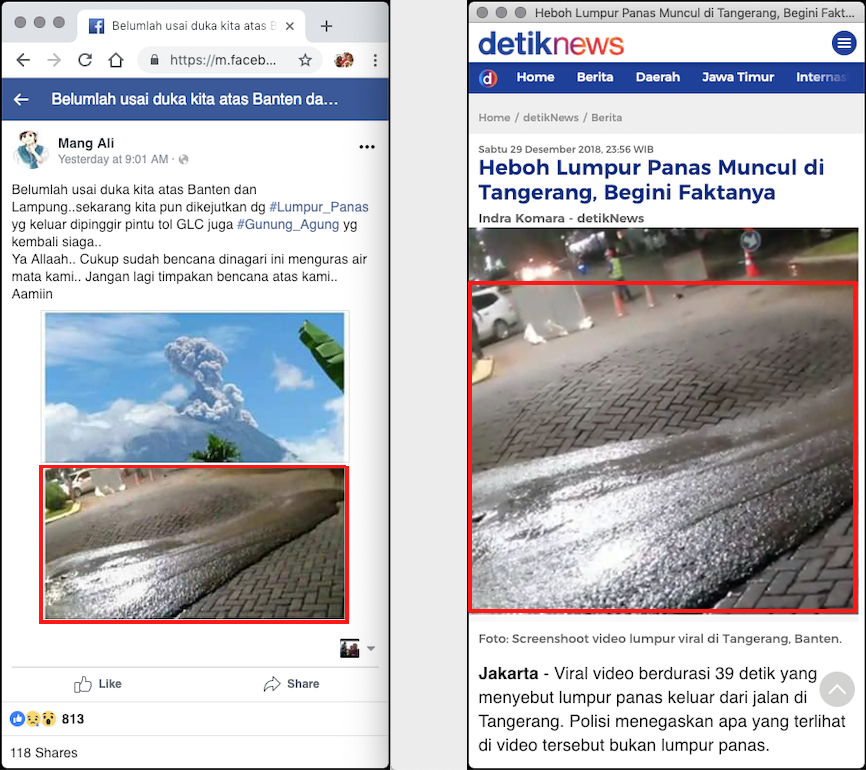
Task: Reload the page in Chrome
Action: point(85,60)
